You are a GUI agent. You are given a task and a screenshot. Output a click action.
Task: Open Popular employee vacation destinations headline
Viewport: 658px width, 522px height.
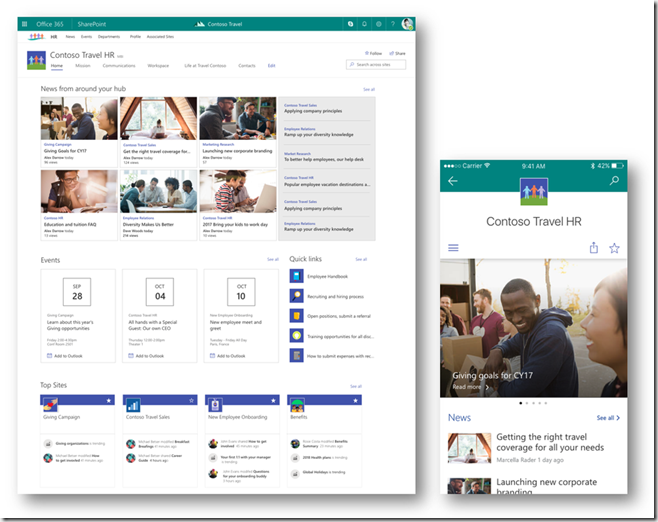click(x=327, y=185)
